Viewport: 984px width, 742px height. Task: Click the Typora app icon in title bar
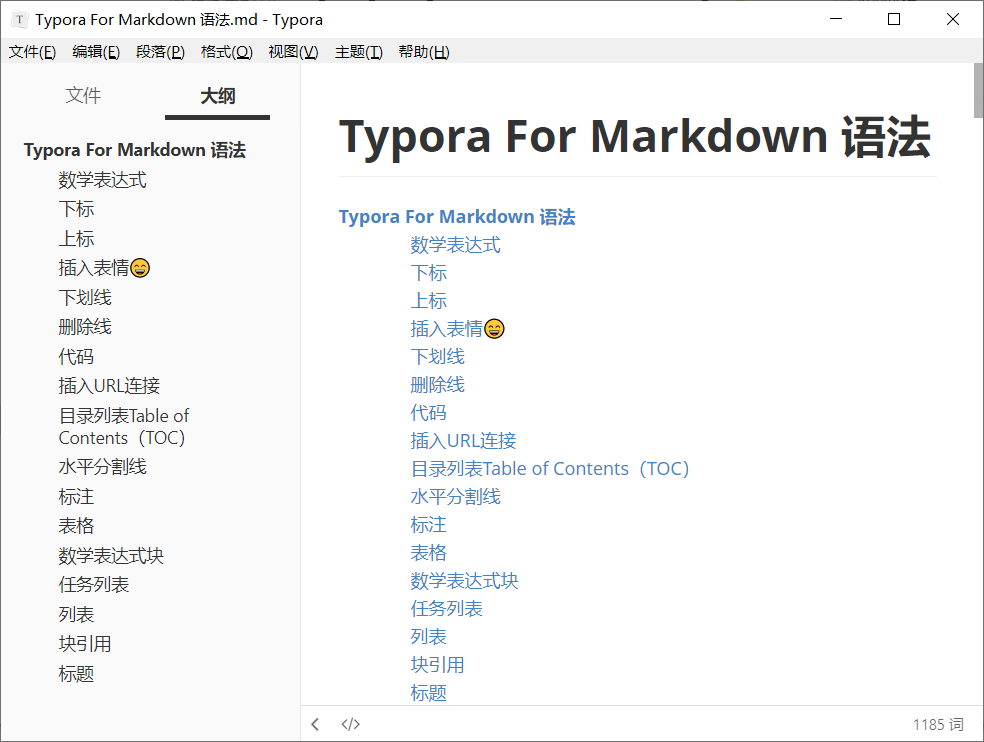click(x=19, y=19)
